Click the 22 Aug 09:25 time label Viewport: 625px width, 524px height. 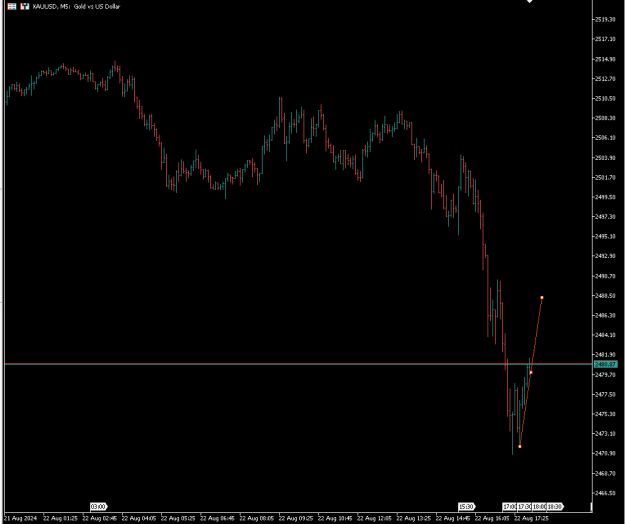(x=296, y=518)
